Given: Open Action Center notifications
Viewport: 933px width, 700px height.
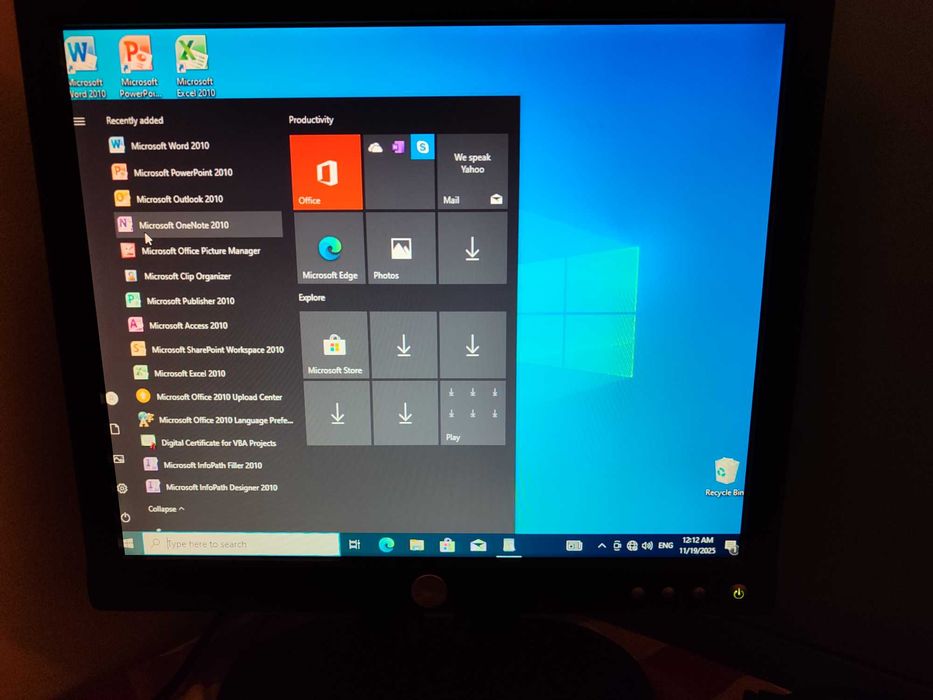Looking at the screenshot, I should tap(731, 546).
